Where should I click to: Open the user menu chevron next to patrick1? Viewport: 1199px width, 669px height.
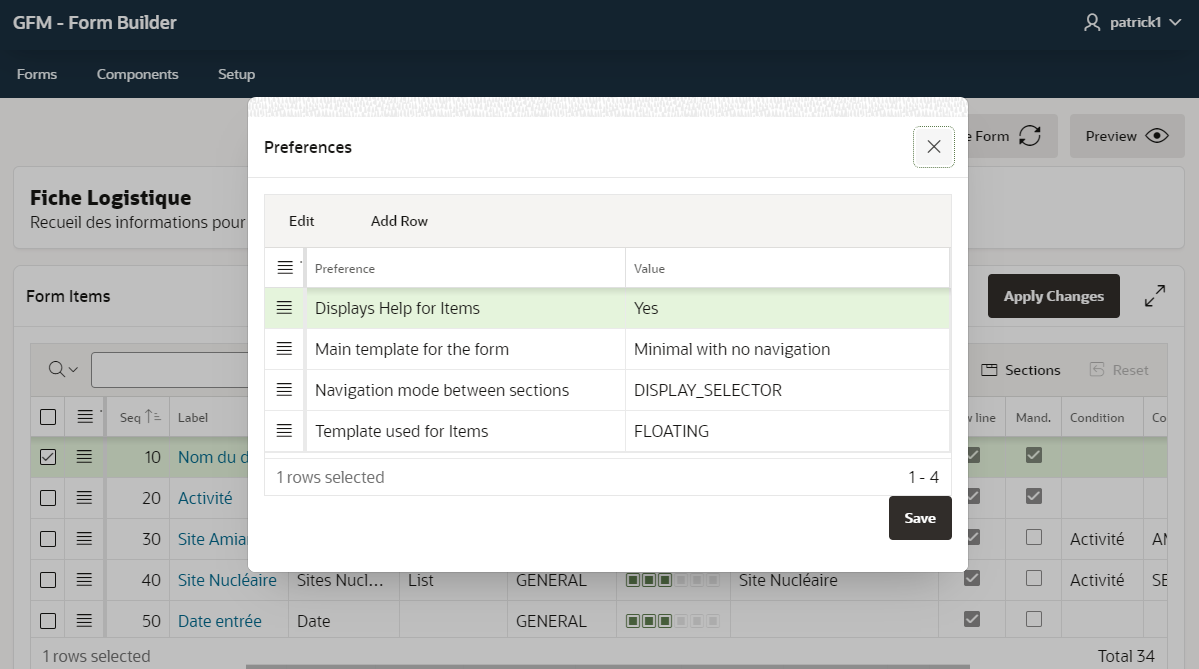coord(1174,20)
